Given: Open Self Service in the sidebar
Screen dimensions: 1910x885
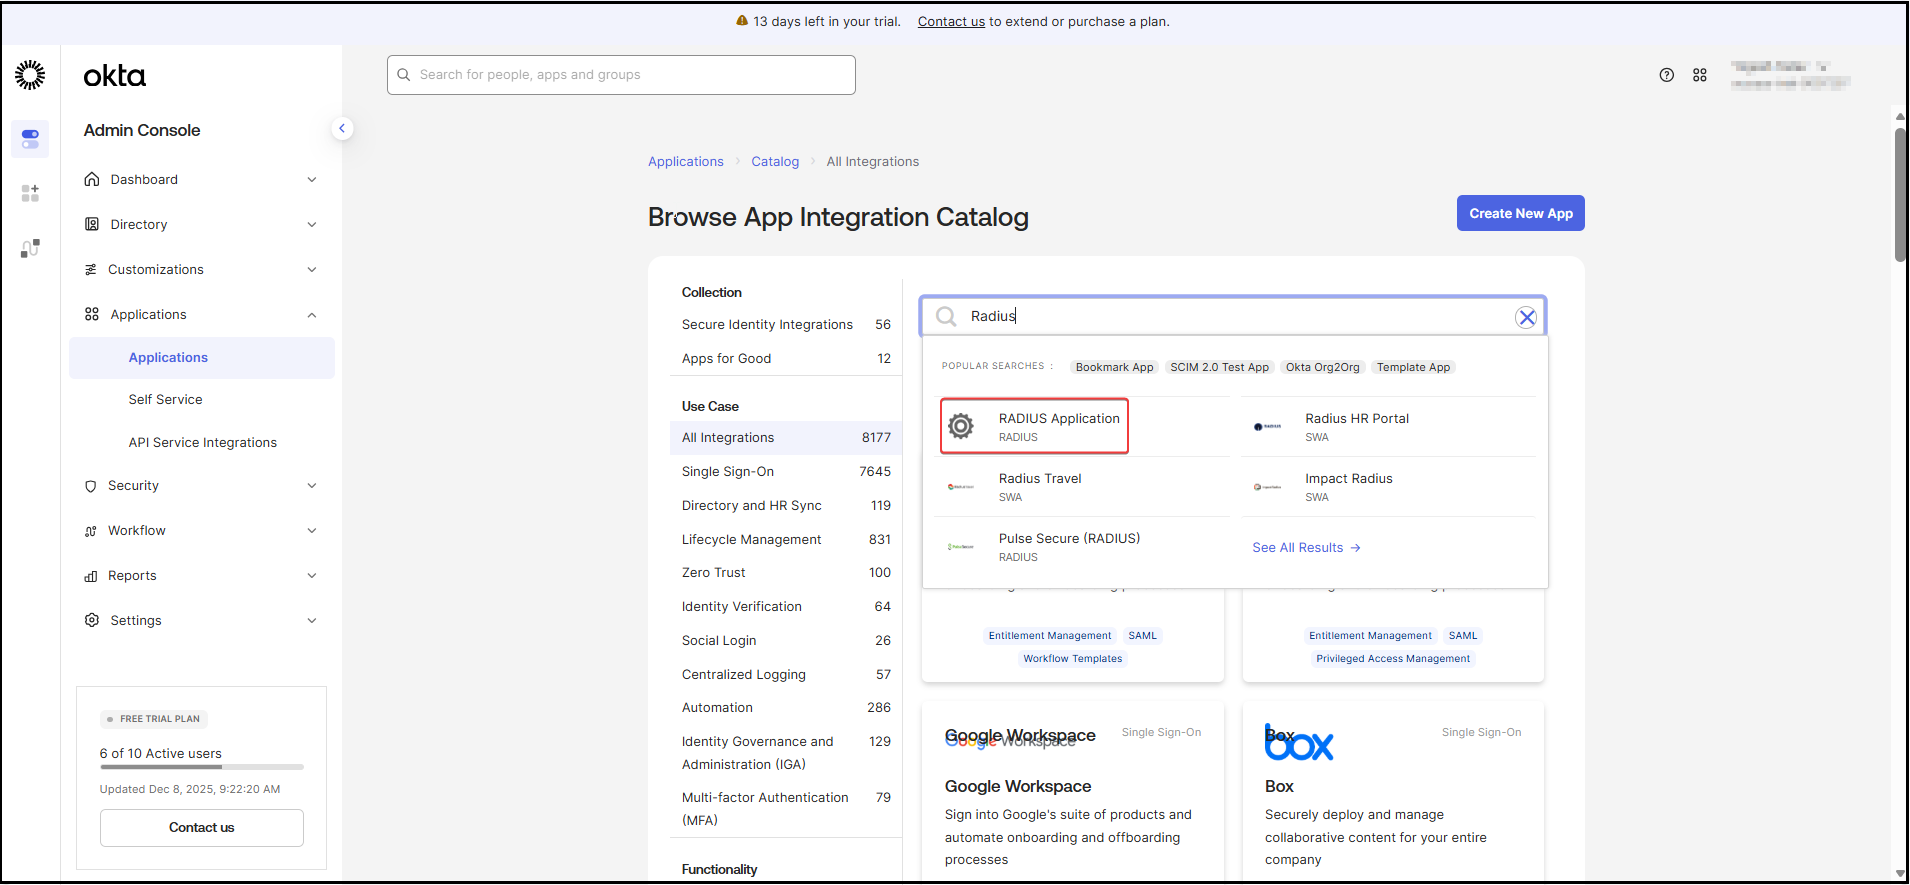Looking at the screenshot, I should coord(165,400).
